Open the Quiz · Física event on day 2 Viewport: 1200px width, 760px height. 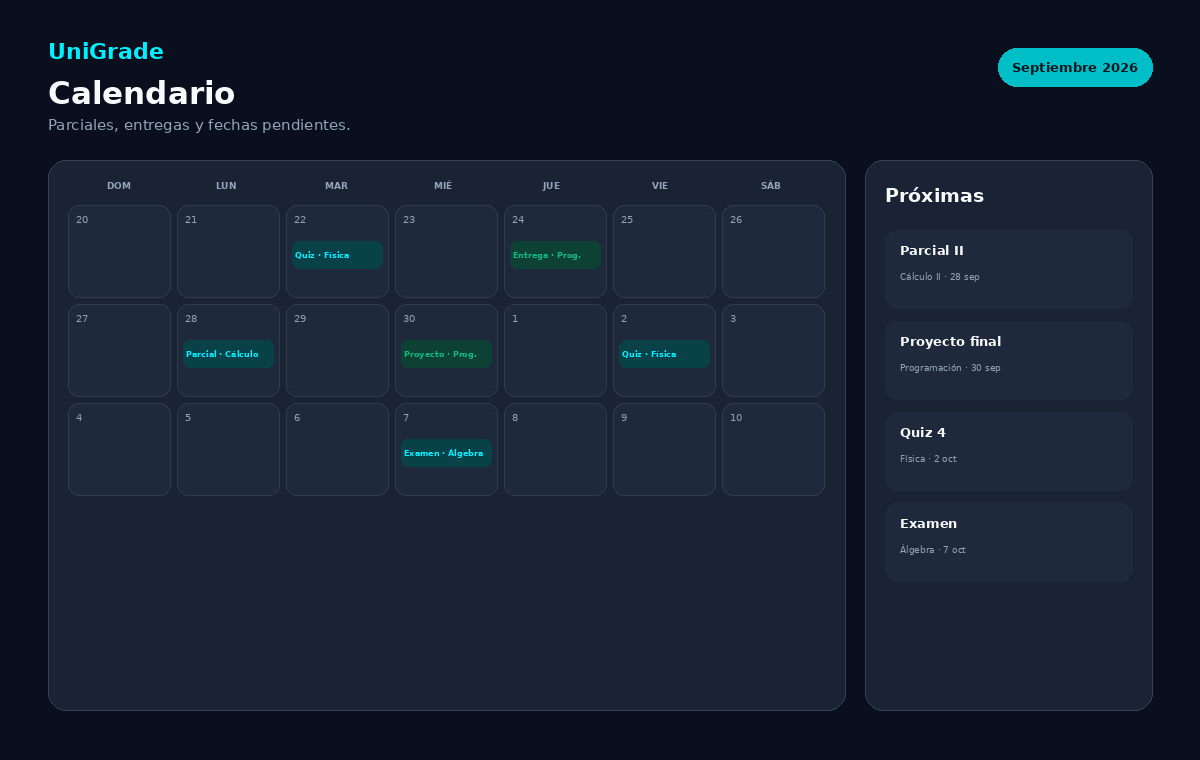point(664,354)
